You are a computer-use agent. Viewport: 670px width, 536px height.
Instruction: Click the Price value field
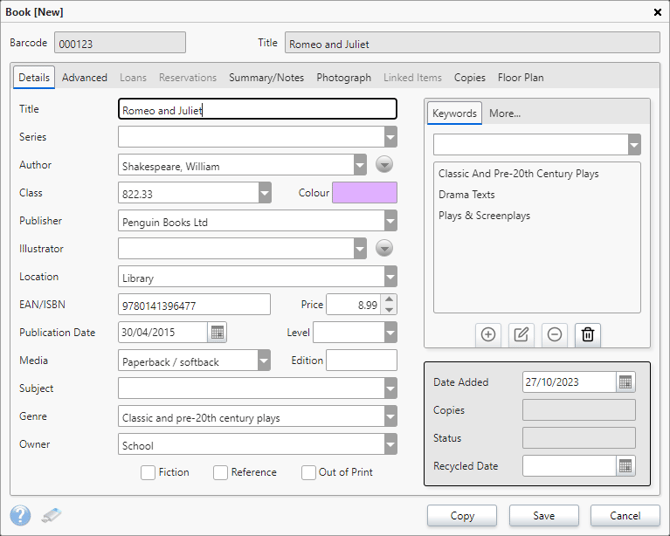click(354, 304)
